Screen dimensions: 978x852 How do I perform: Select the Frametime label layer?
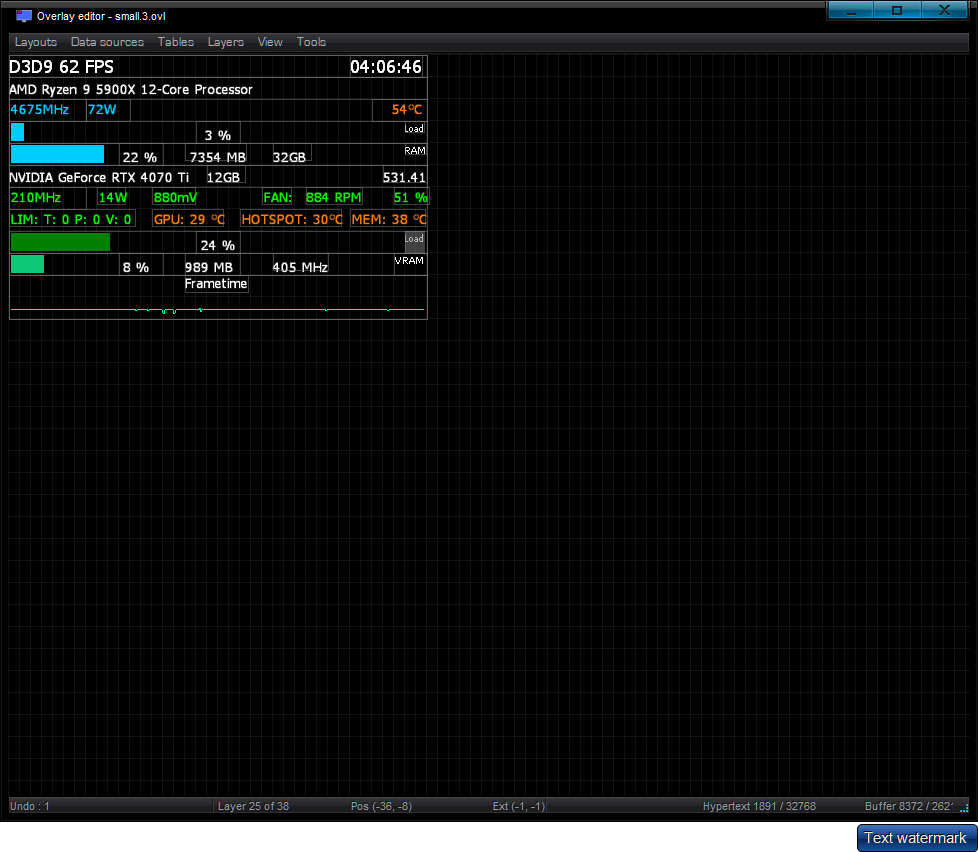tap(216, 284)
